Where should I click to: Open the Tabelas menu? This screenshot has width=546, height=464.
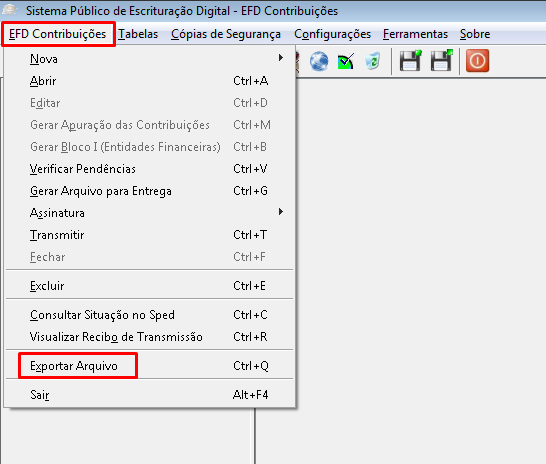[x=138, y=34]
